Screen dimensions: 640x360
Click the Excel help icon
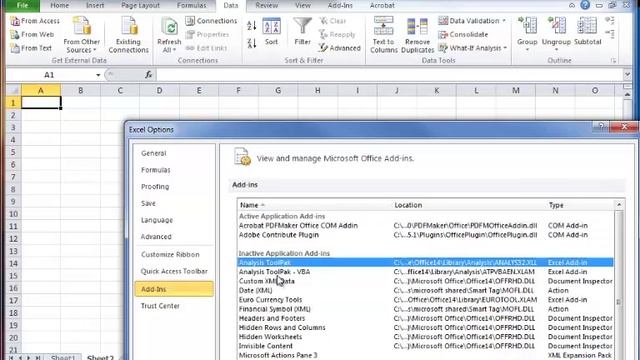pos(585,5)
